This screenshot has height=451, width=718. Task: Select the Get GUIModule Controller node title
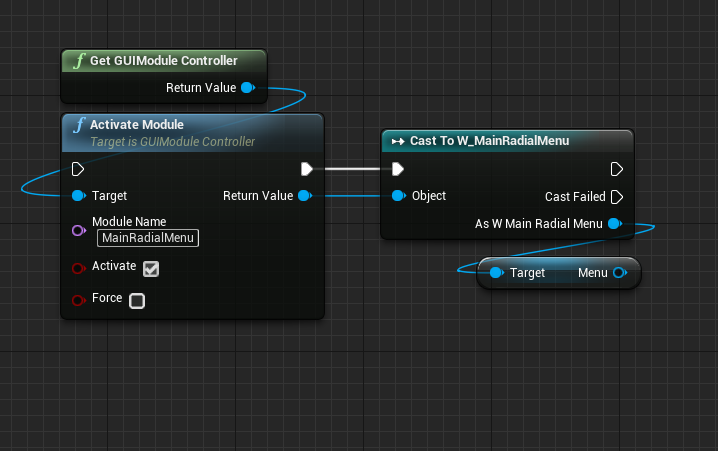coord(163,61)
